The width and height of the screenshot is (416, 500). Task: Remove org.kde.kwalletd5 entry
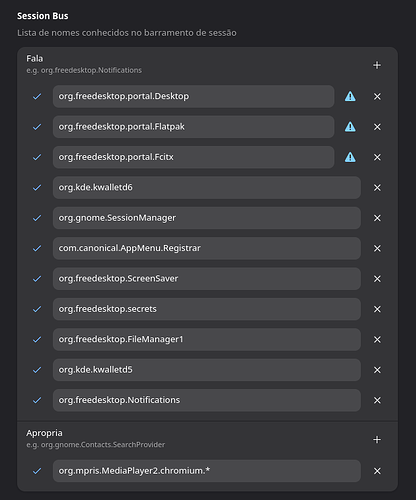click(x=377, y=370)
